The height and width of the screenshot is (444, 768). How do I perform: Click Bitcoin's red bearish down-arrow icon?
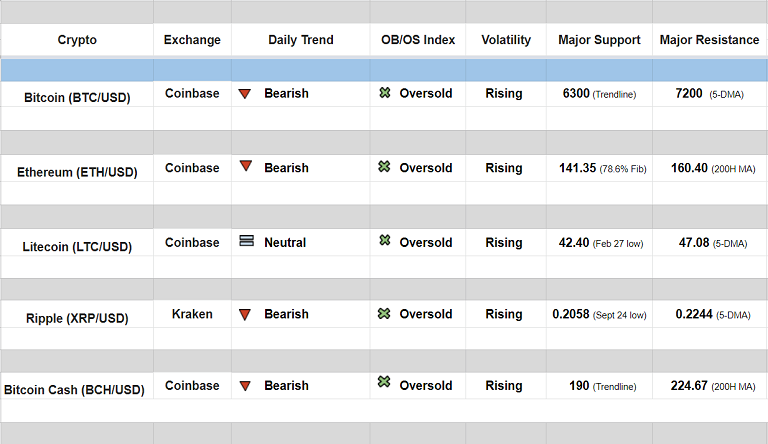point(245,94)
